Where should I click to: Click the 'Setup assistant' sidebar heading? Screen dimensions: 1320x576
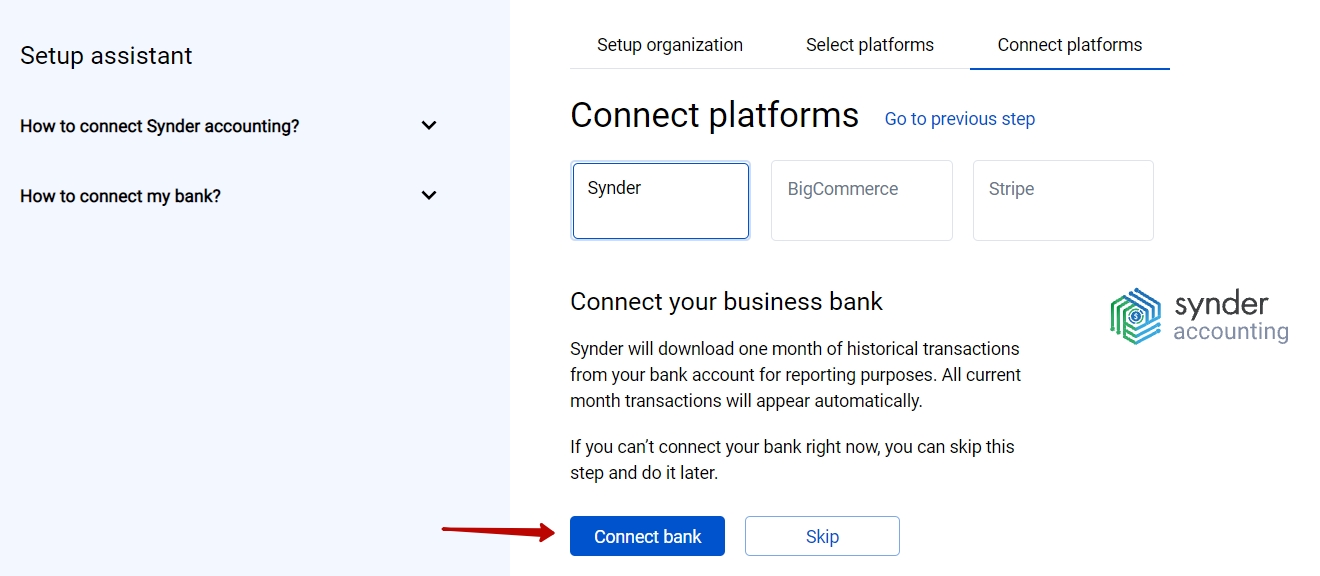coord(106,56)
